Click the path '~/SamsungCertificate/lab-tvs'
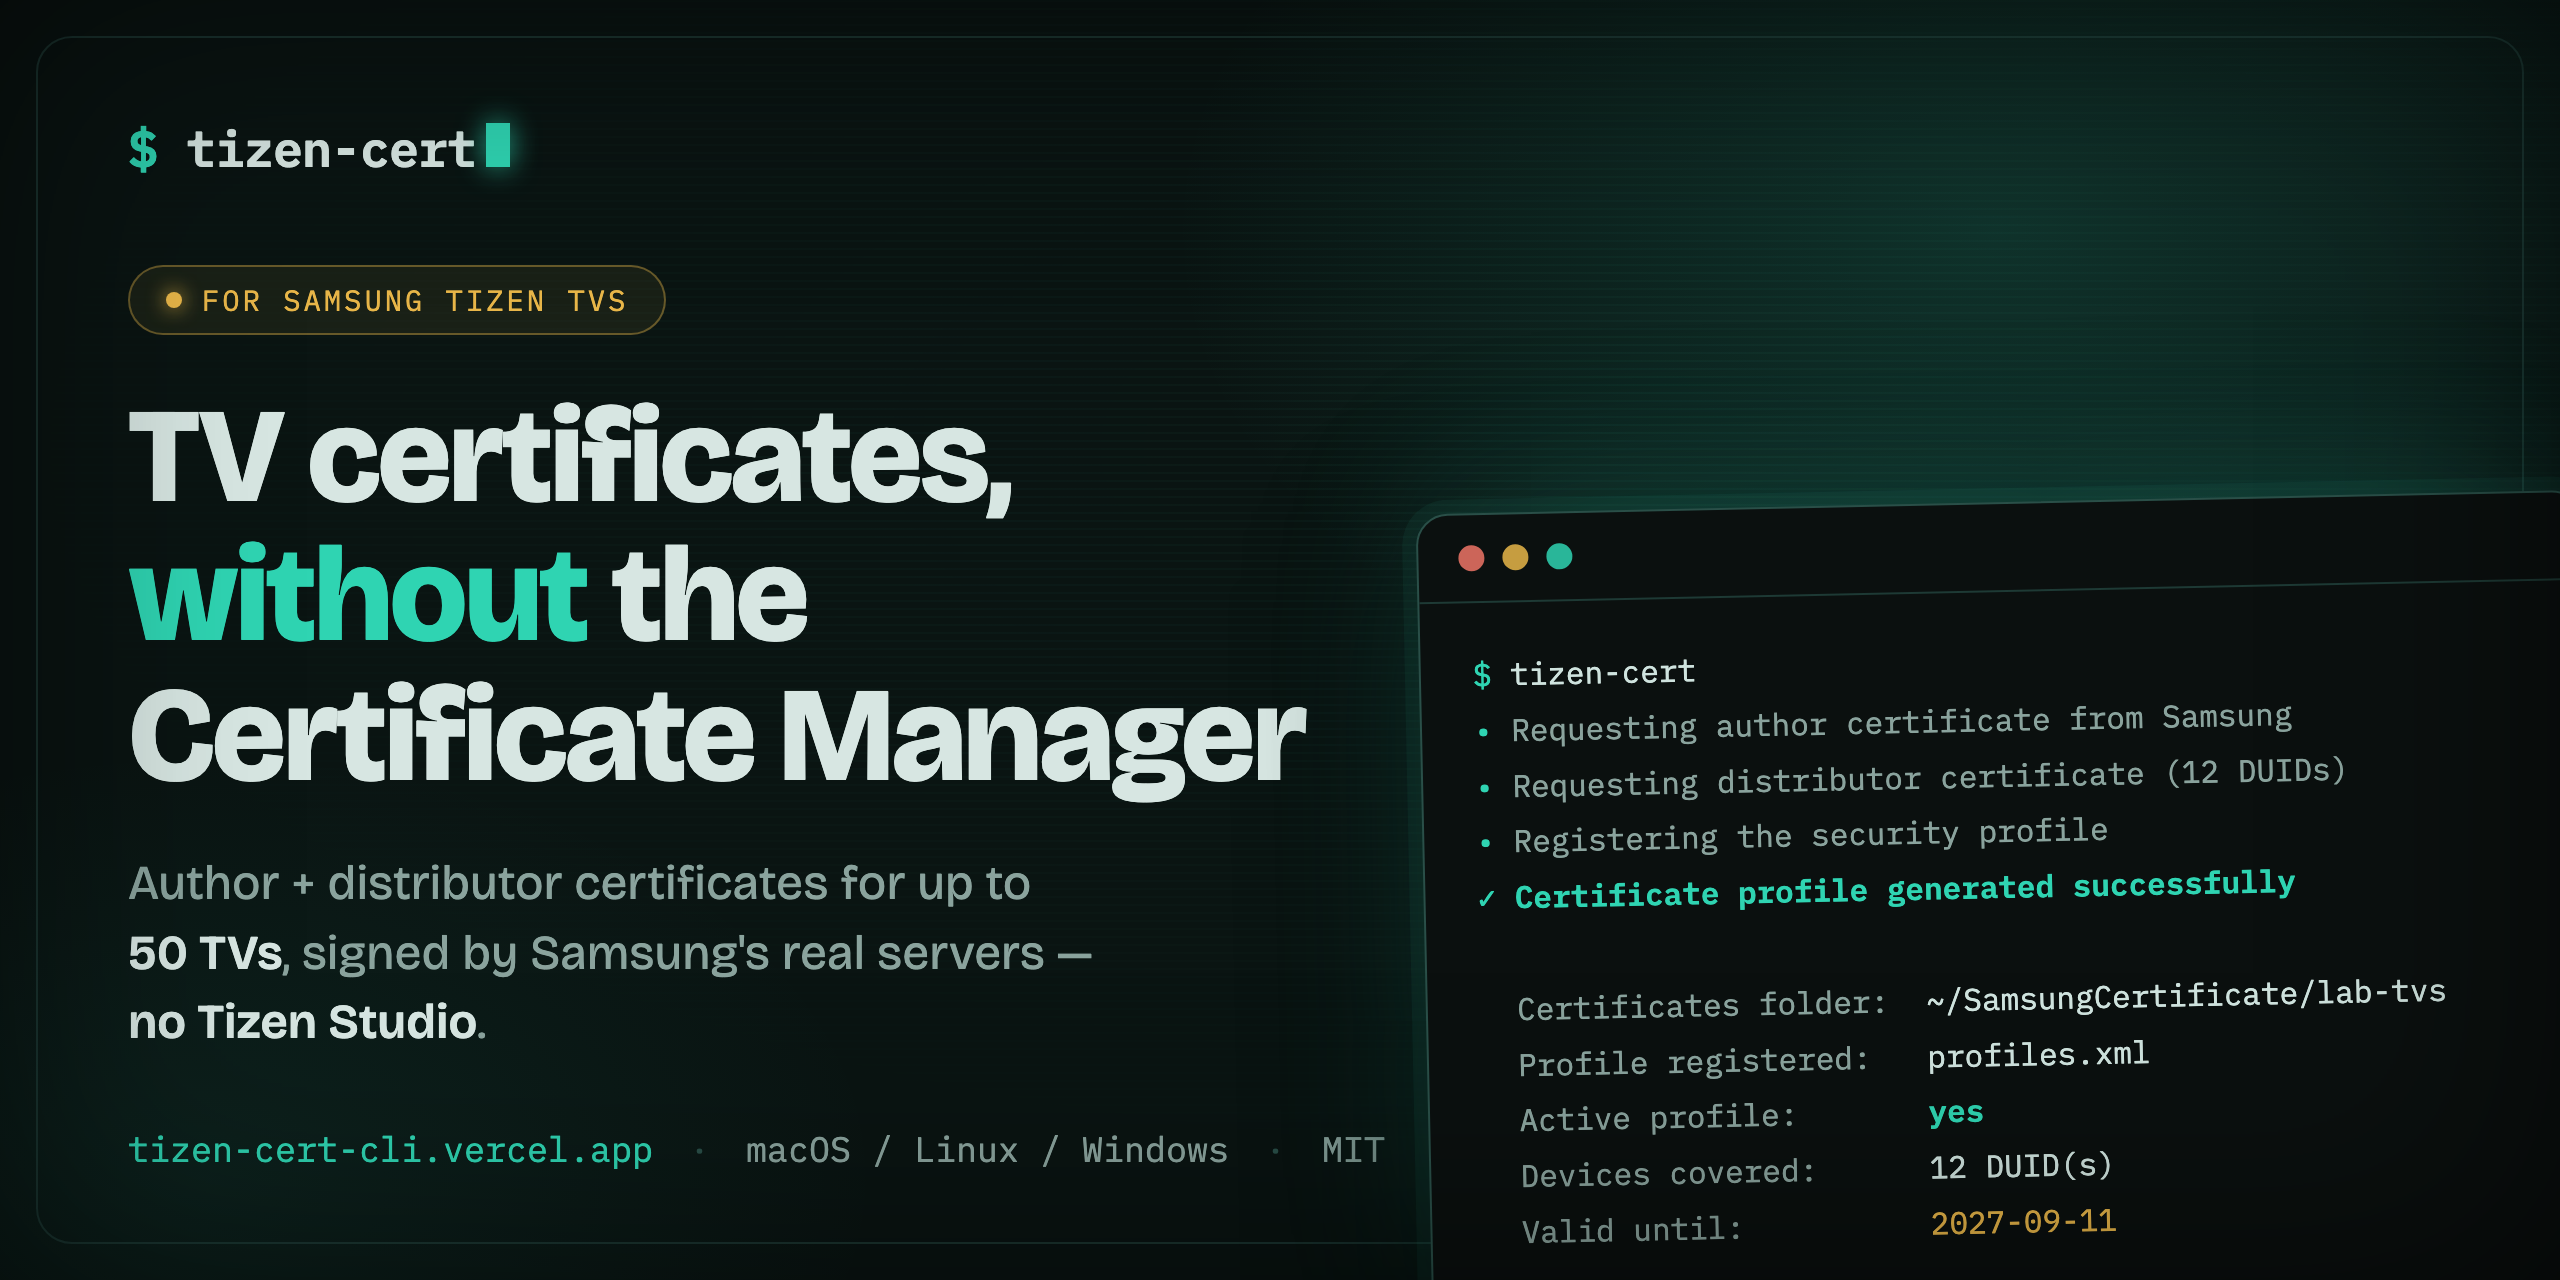 [2186, 995]
